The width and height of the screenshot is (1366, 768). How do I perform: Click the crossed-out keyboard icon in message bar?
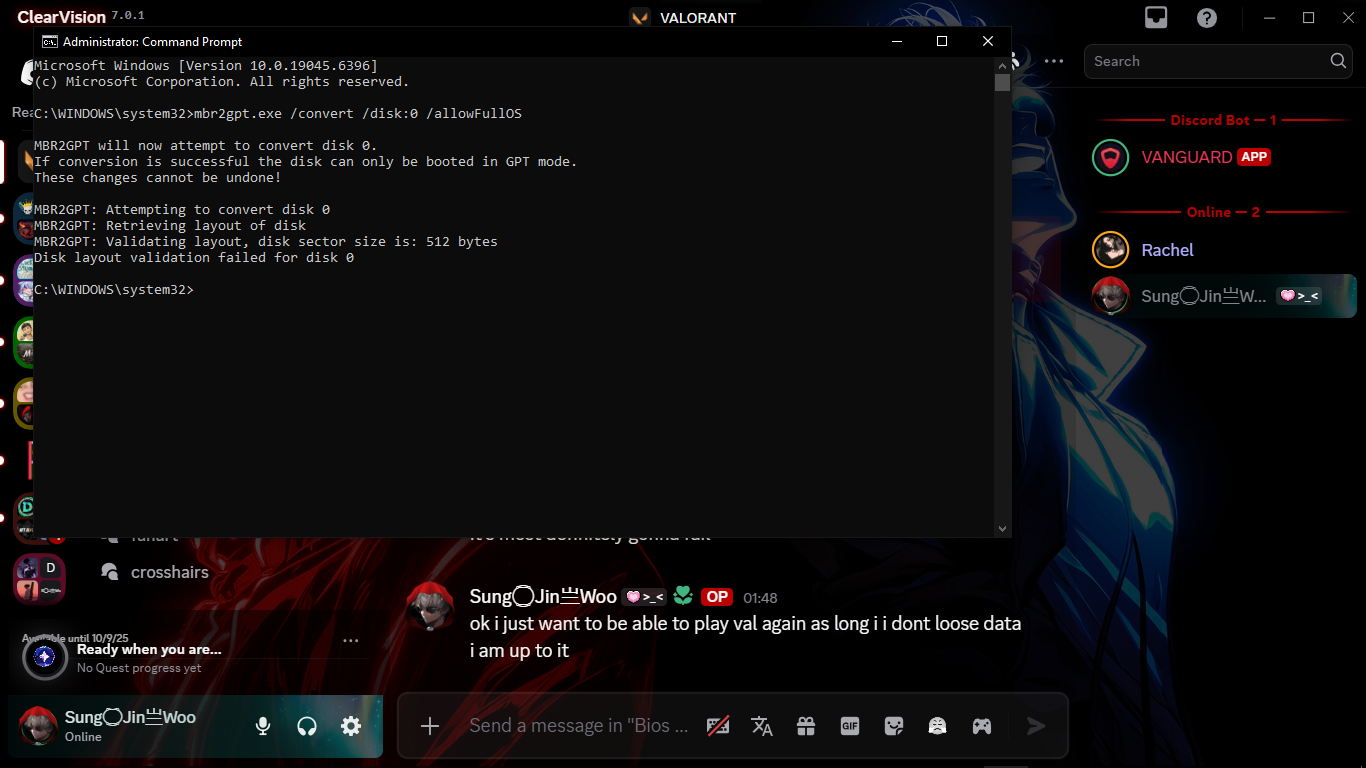tap(718, 726)
